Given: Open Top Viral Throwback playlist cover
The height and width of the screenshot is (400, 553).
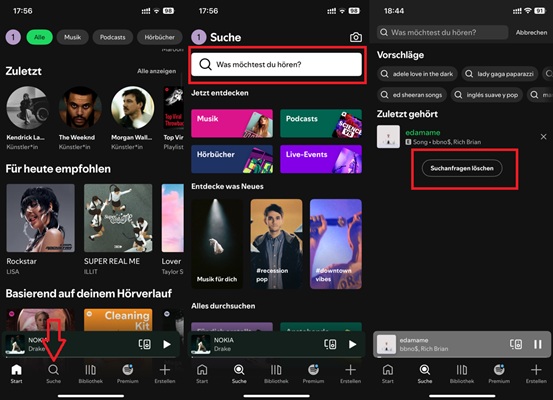Looking at the screenshot, I should click(174, 108).
